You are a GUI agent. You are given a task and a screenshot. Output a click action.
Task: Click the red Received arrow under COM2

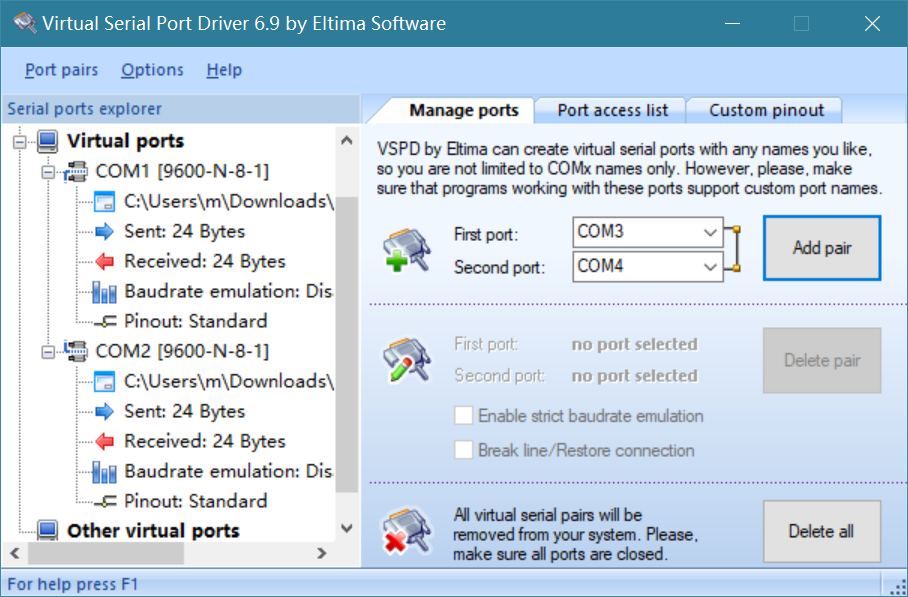pos(105,442)
